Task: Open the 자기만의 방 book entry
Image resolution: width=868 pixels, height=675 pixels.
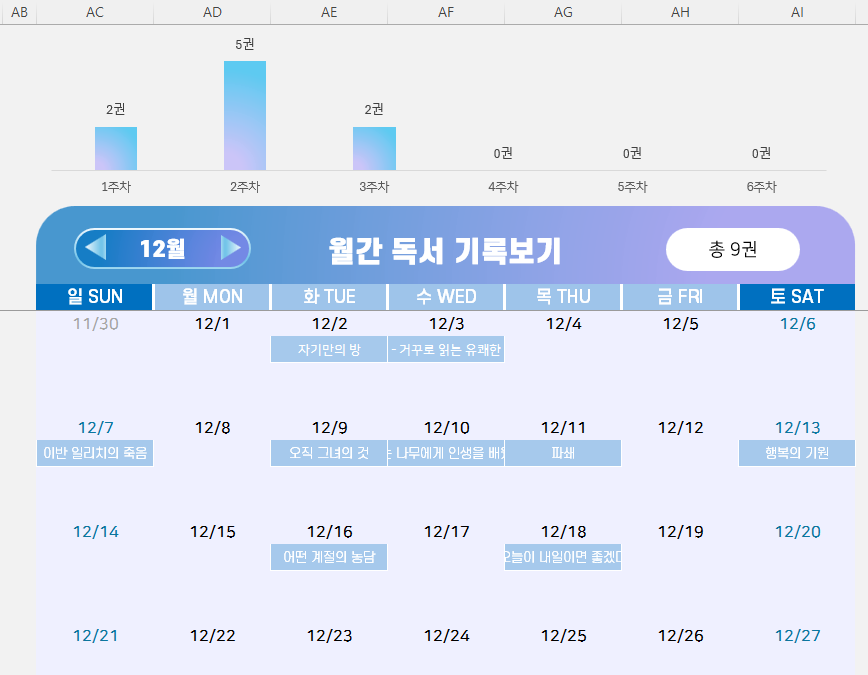Action: pyautogui.click(x=329, y=349)
